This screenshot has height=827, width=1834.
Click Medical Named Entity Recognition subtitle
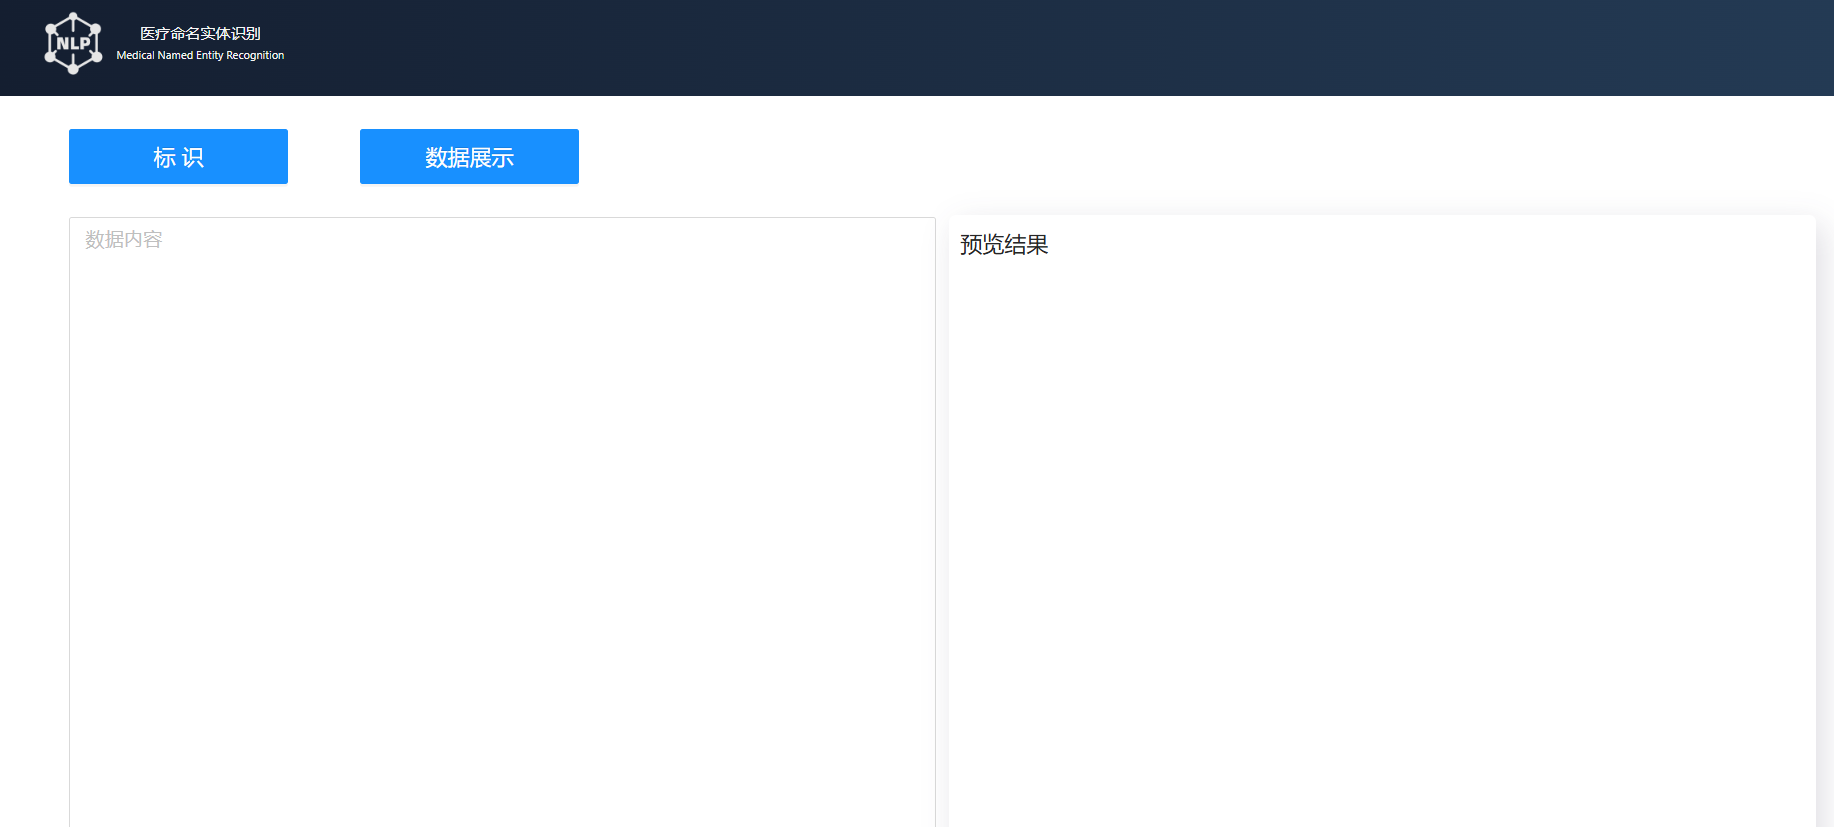pyautogui.click(x=200, y=55)
